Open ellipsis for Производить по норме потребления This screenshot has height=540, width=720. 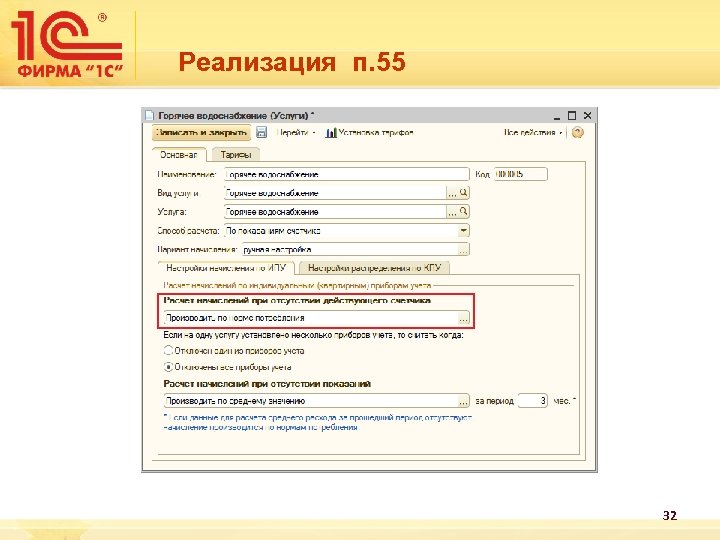point(463,318)
